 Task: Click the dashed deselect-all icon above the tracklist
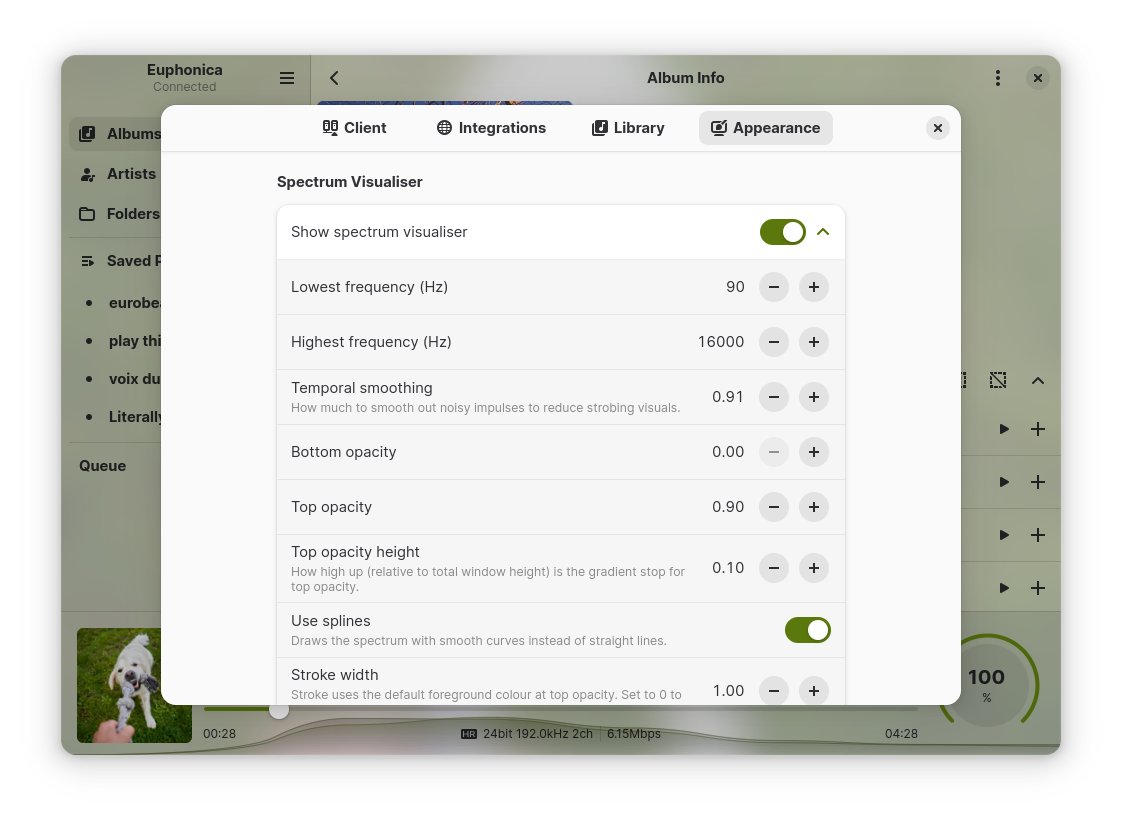point(997,380)
